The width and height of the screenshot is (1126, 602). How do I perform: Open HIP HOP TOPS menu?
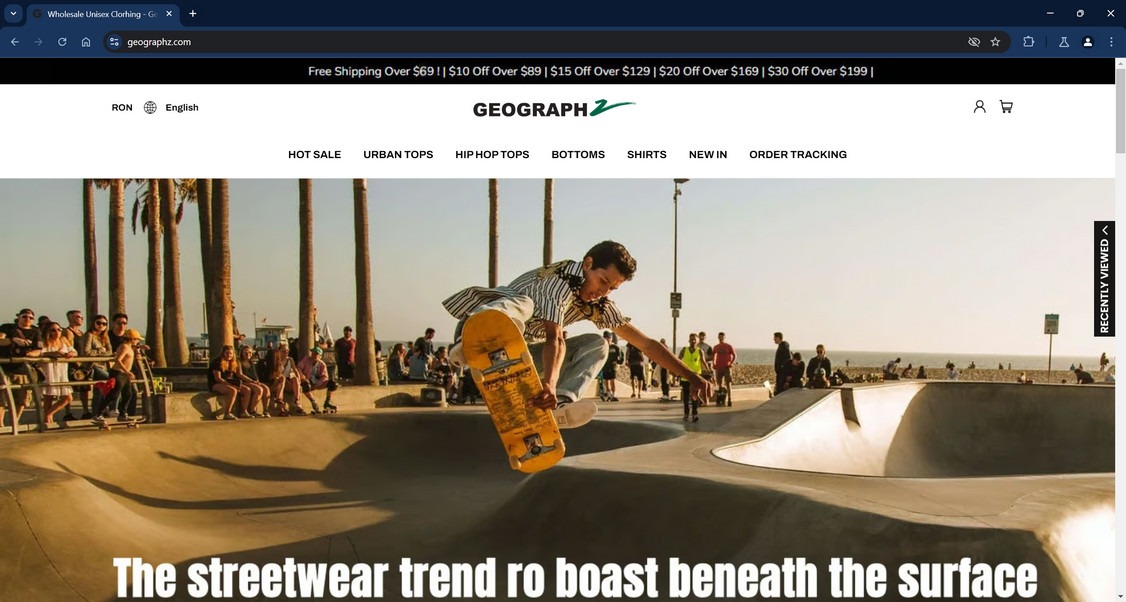tap(492, 154)
